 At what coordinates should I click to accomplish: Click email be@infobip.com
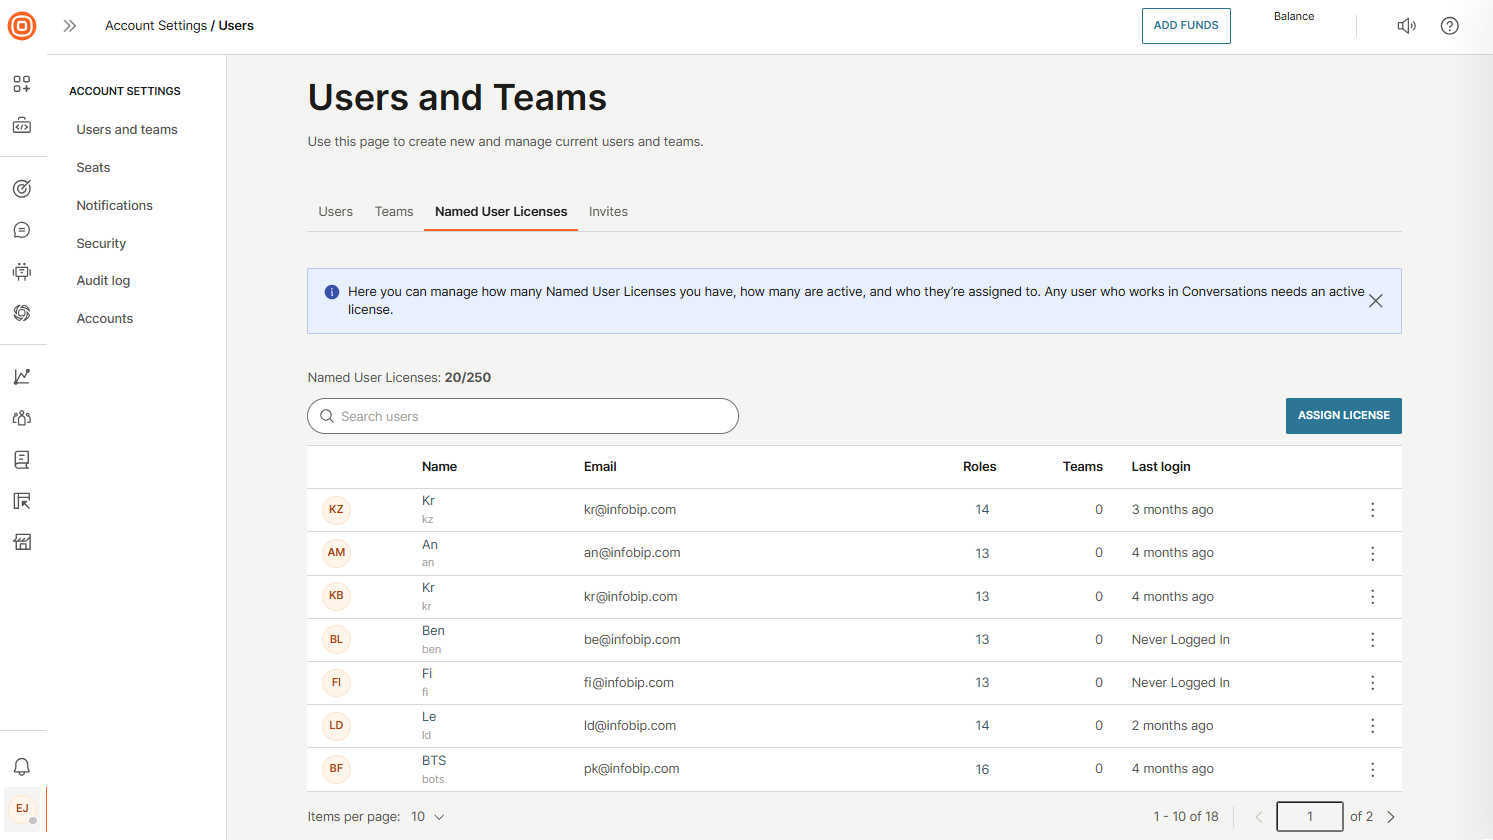pyautogui.click(x=632, y=640)
